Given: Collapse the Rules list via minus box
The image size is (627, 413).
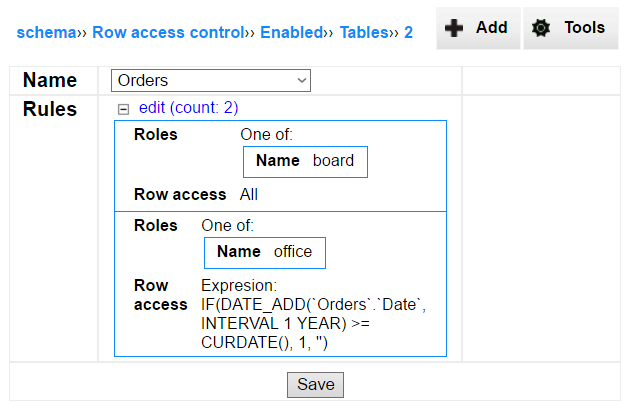Looking at the screenshot, I should 124,109.
